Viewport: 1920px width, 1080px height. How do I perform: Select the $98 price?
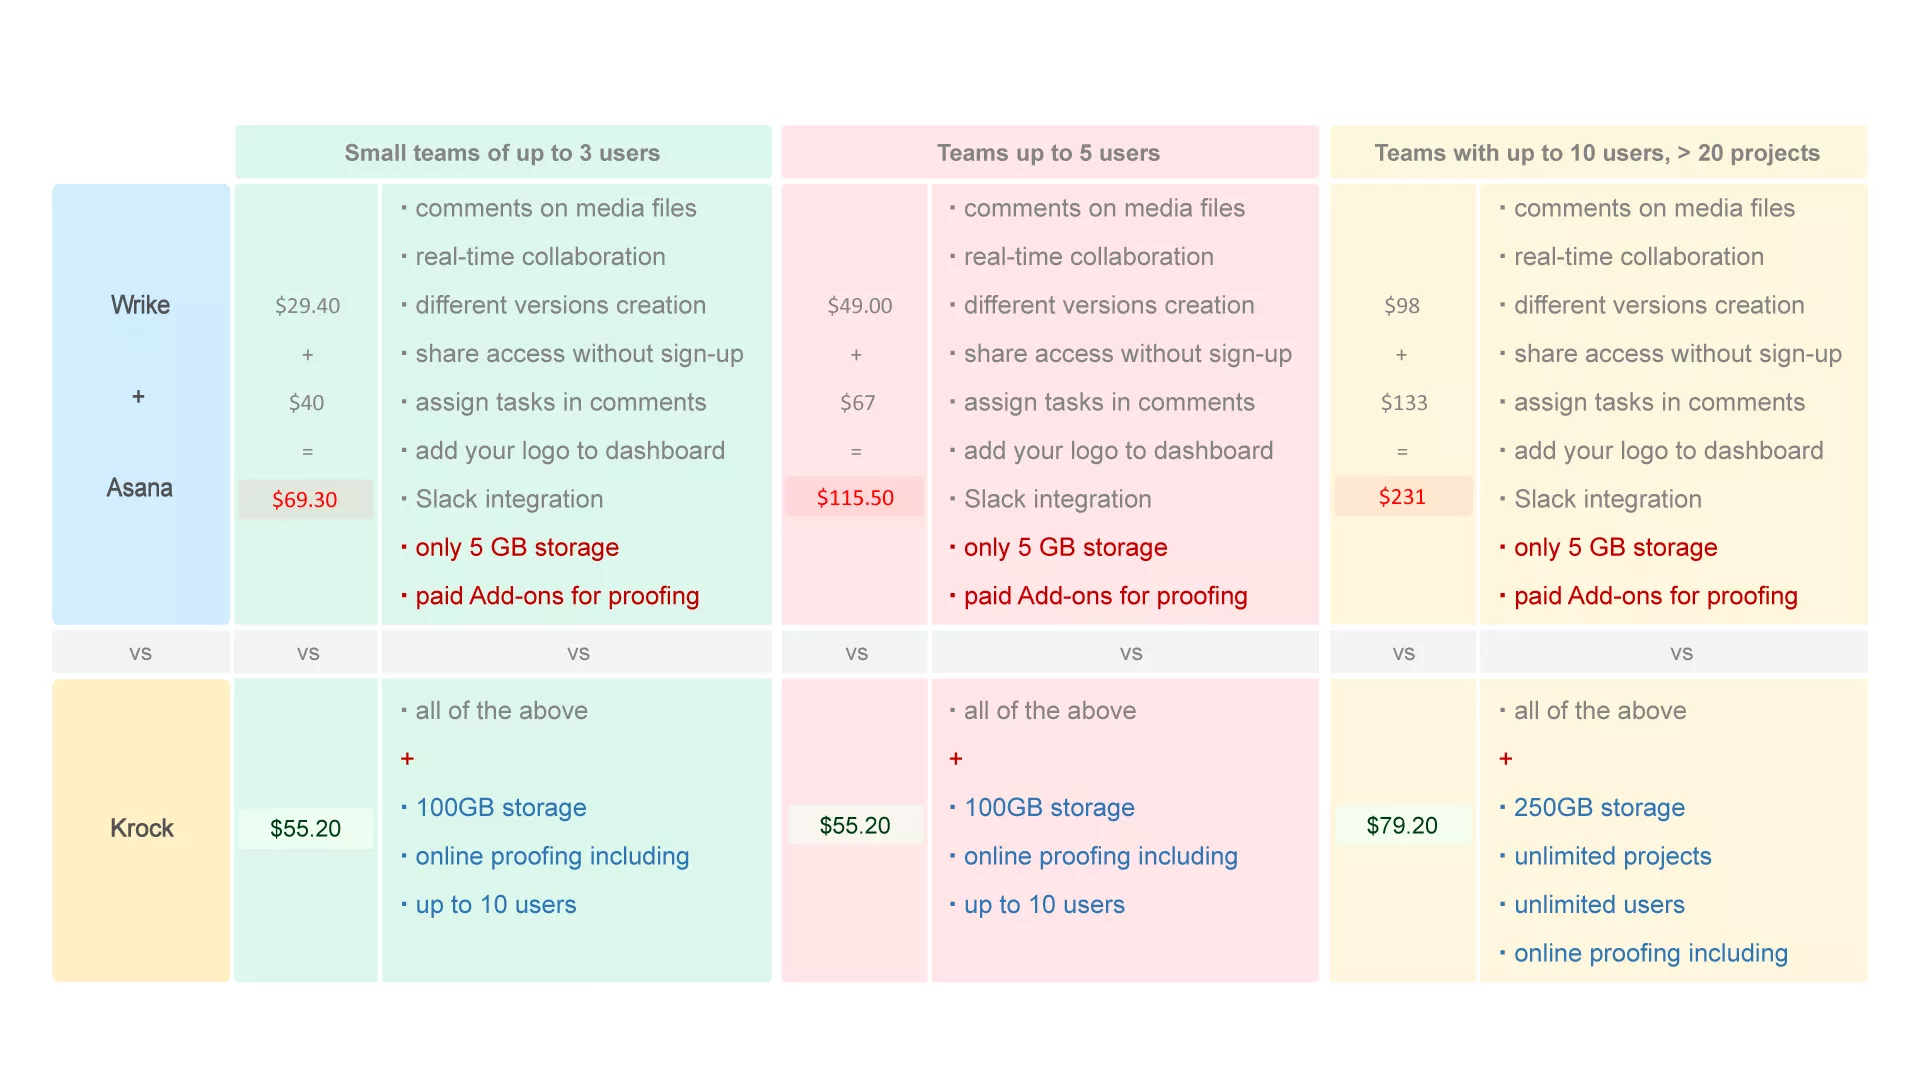(x=1402, y=306)
